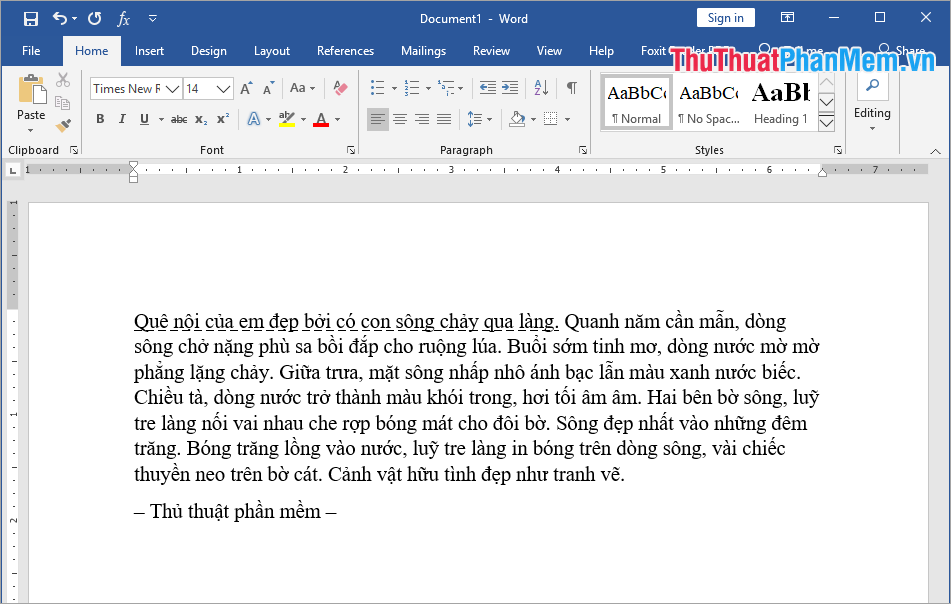Click the Clear All Formatting icon
This screenshot has width=951, height=604.
click(339, 88)
